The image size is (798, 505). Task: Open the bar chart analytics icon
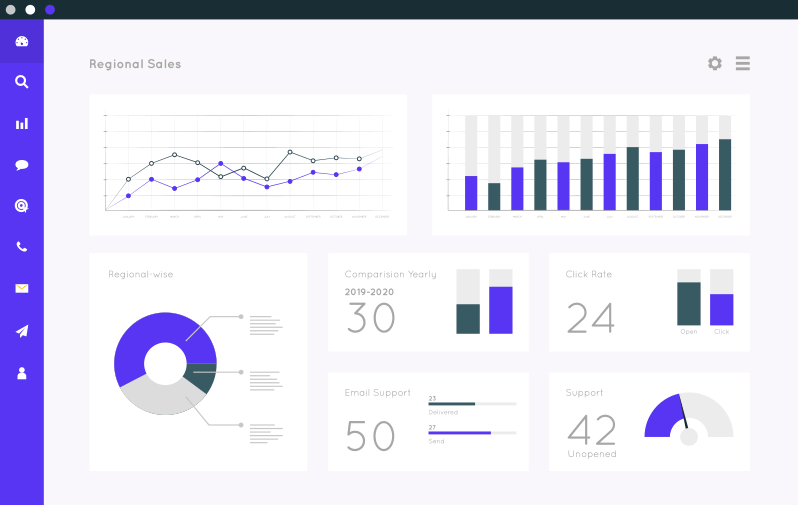[x=22, y=124]
